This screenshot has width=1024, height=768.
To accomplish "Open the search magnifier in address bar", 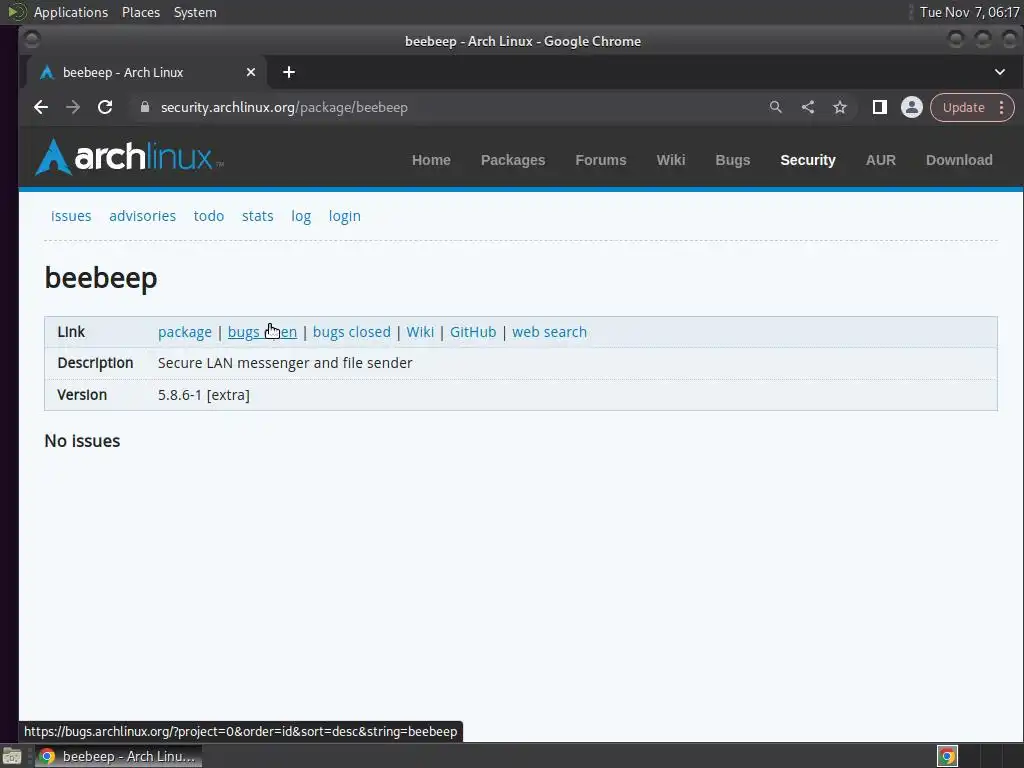I will tap(775, 107).
